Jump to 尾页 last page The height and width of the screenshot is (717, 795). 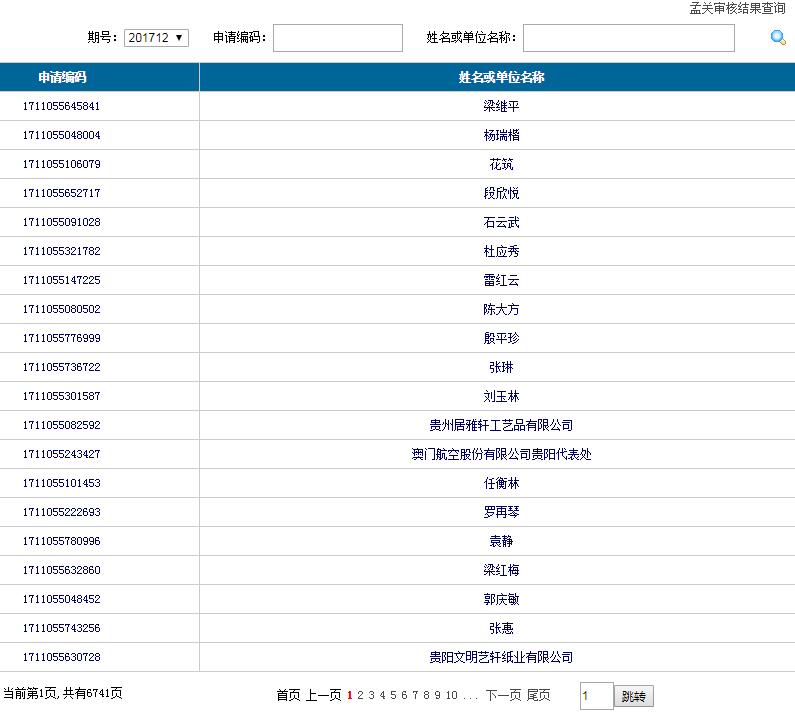pos(539,695)
